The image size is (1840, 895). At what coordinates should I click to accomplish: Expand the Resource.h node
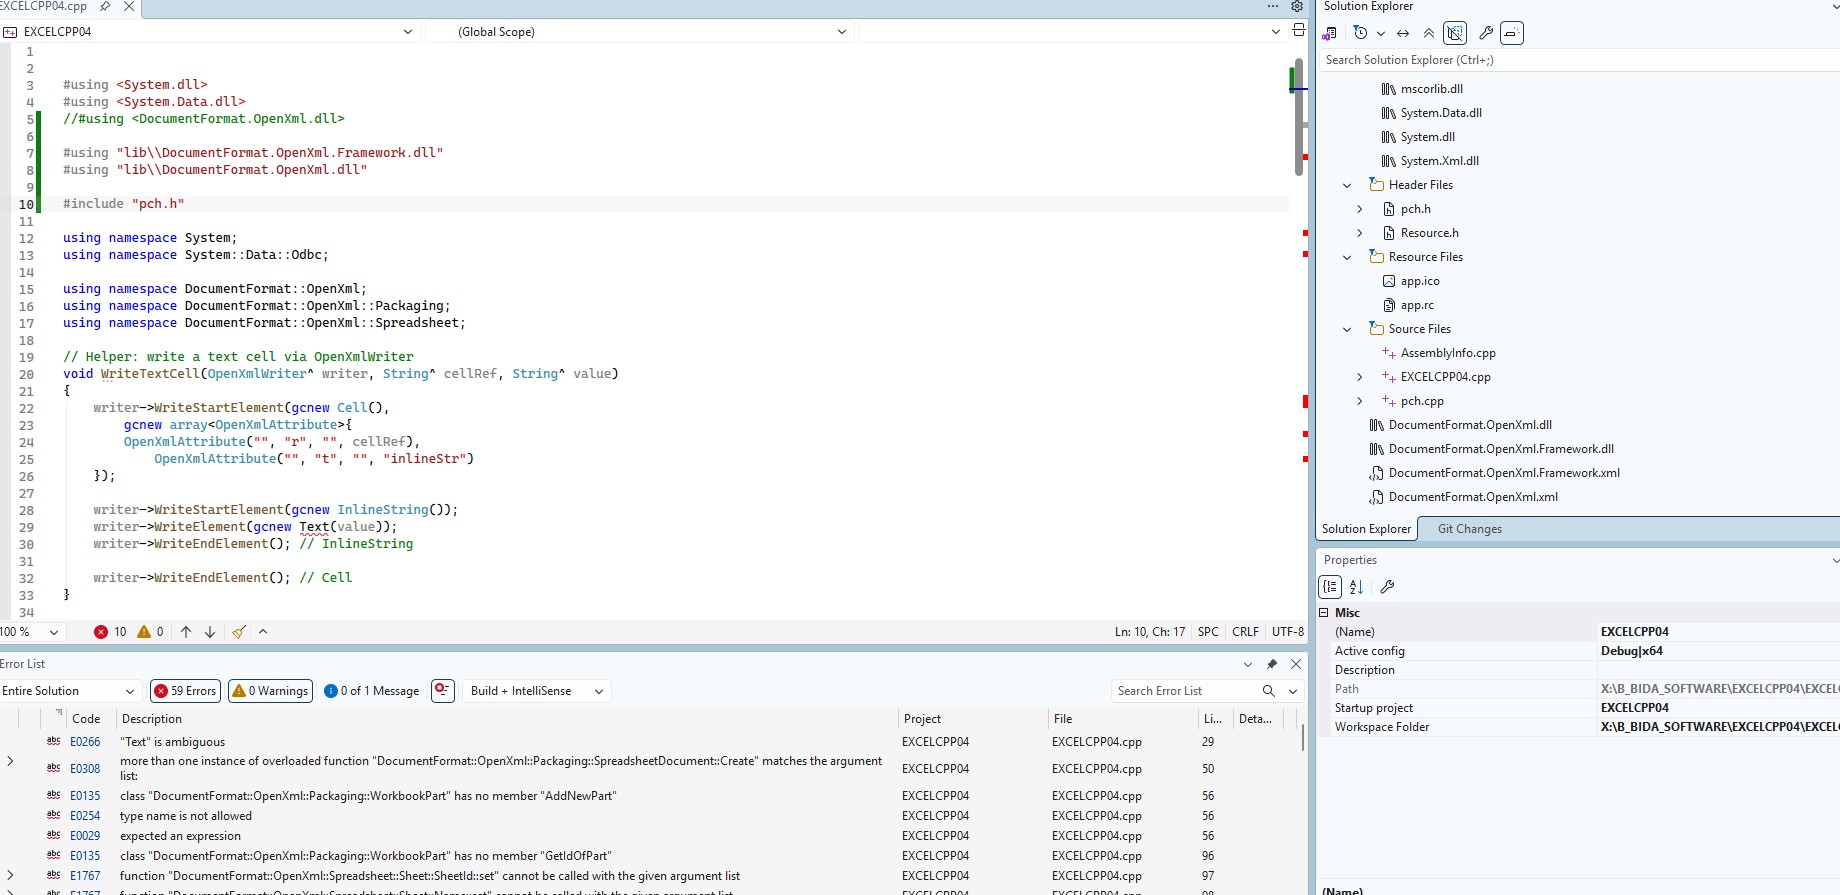pos(1360,233)
